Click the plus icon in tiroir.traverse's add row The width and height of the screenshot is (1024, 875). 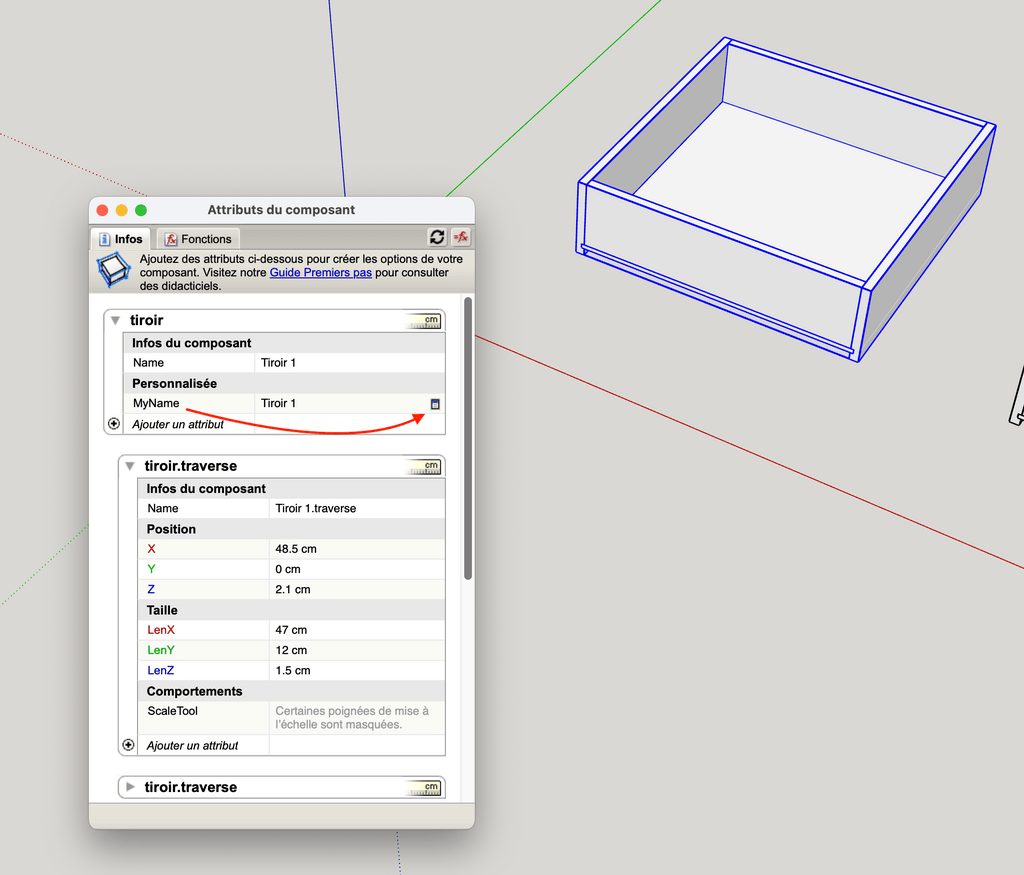pos(128,745)
